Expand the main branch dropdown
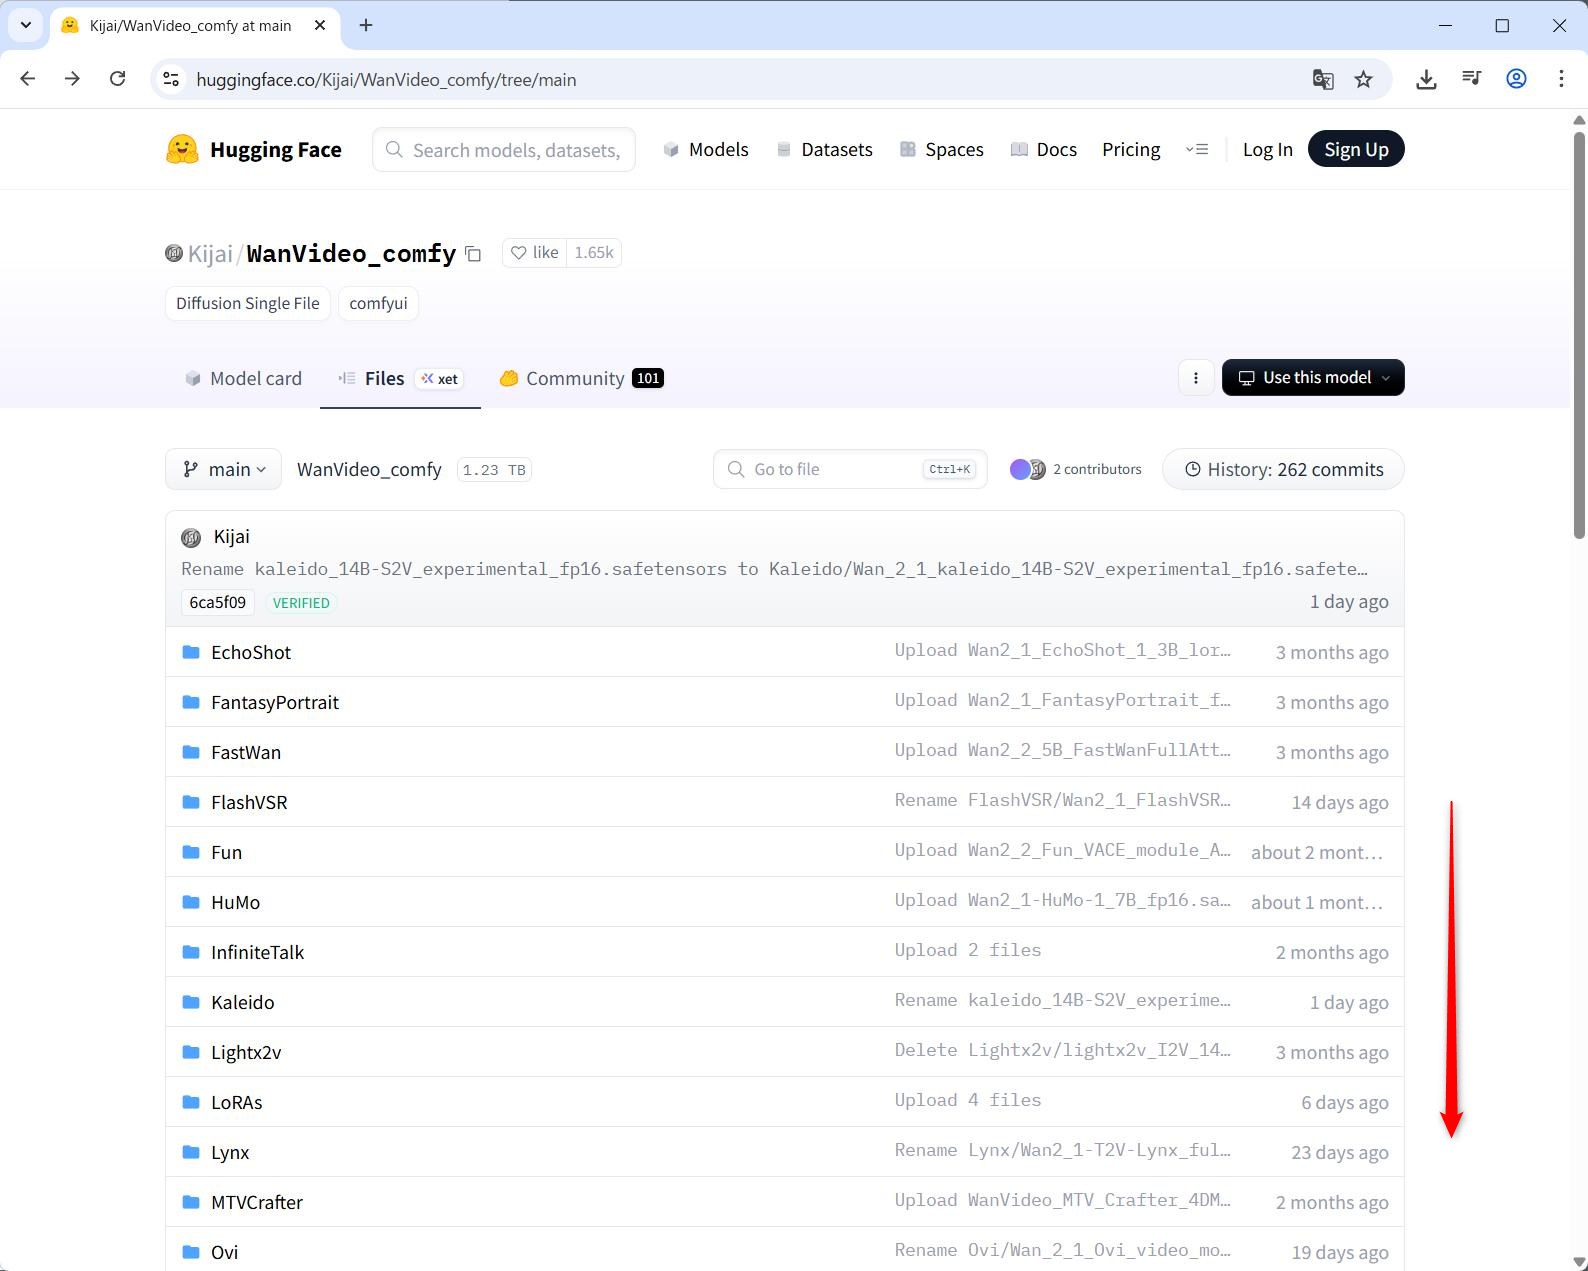The width and height of the screenshot is (1588, 1271). pyautogui.click(x=223, y=469)
